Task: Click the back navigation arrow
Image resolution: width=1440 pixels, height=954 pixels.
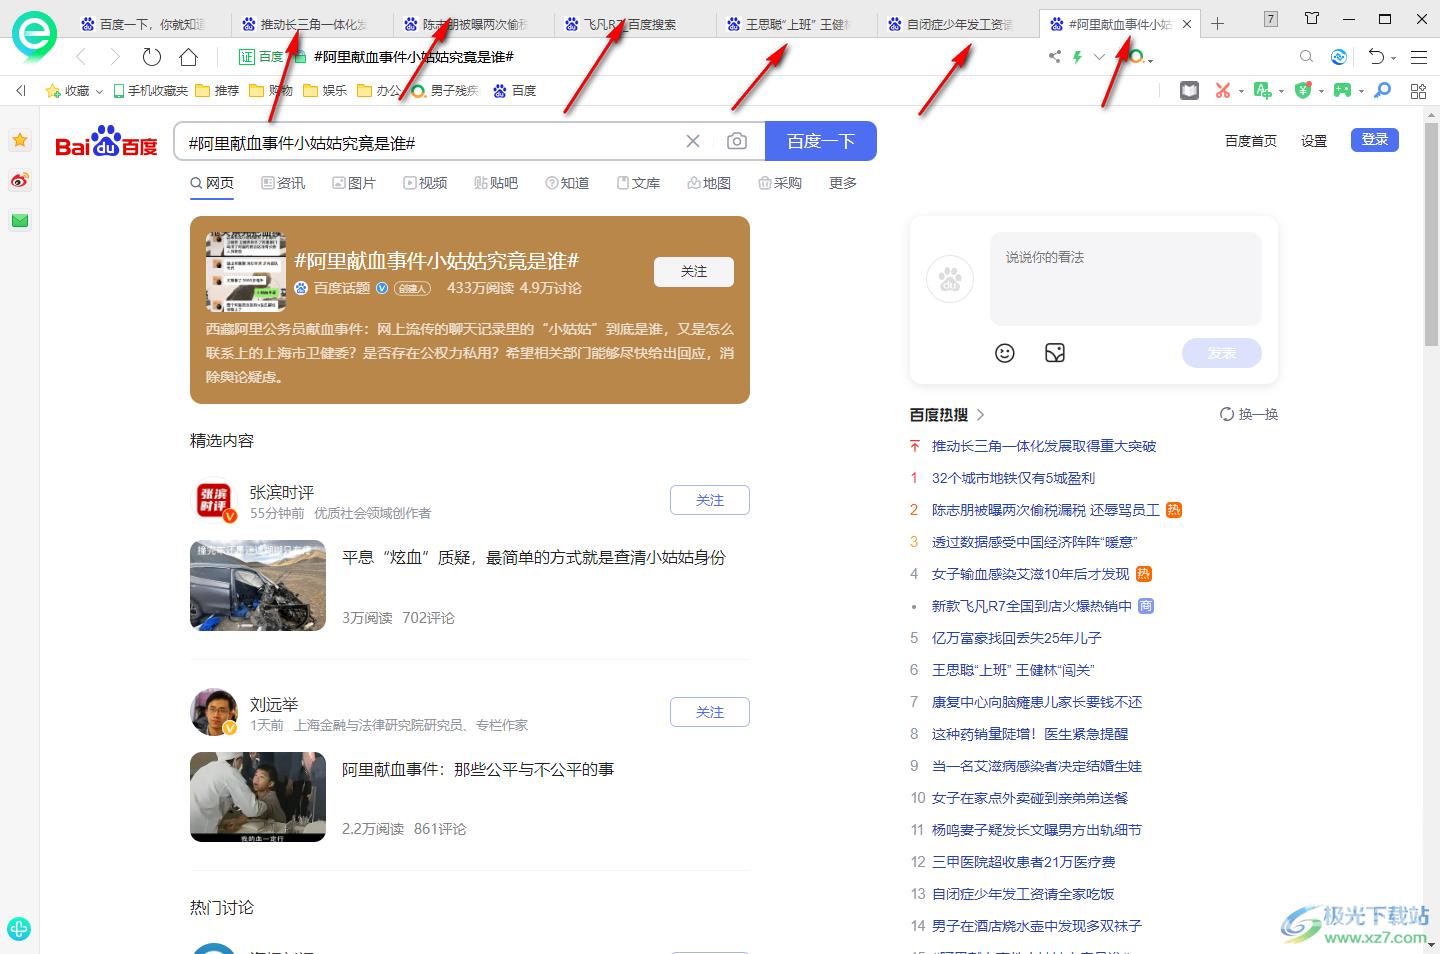Action: coord(81,57)
